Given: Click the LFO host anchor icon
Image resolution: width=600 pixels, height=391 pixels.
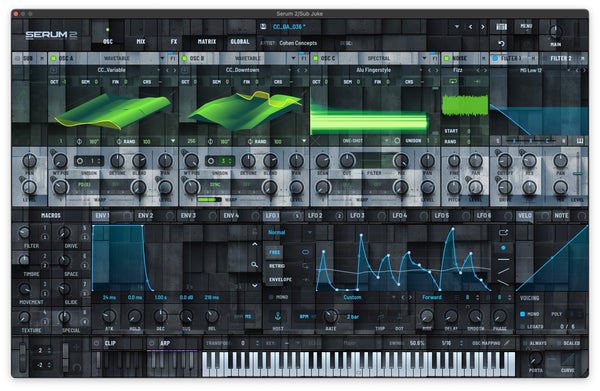Looking at the screenshot, I should [x=278, y=316].
